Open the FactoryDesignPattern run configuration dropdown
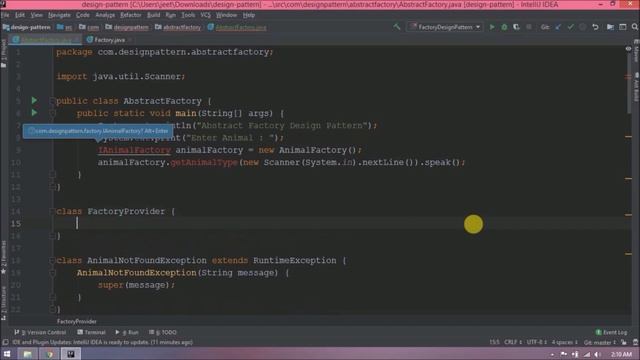This screenshot has height=360, width=640. click(445, 27)
